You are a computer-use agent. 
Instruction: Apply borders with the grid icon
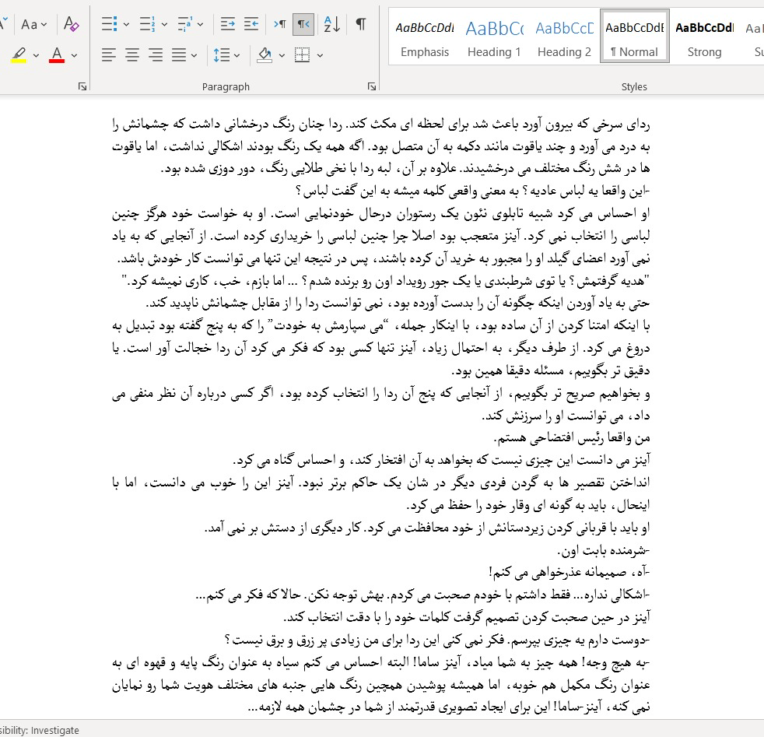[x=302, y=55]
